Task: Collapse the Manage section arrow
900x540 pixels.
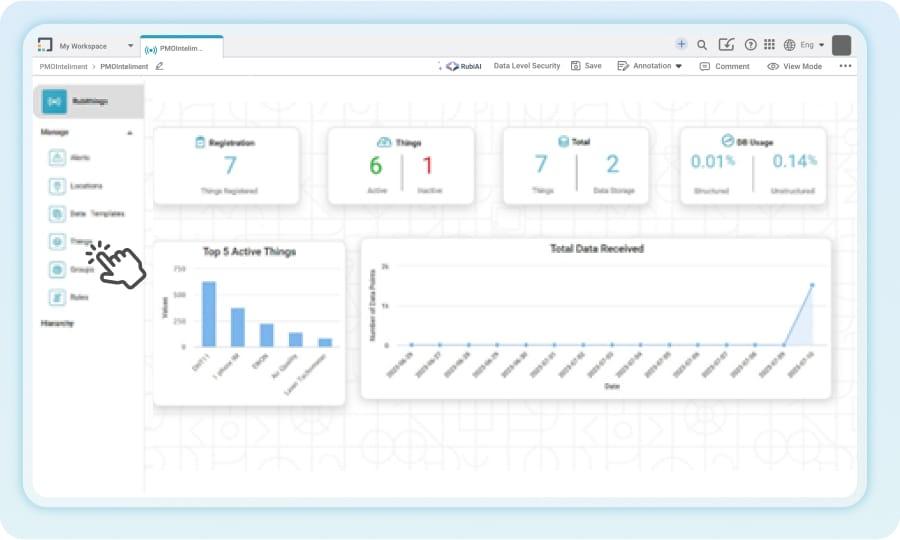Action: [x=129, y=132]
